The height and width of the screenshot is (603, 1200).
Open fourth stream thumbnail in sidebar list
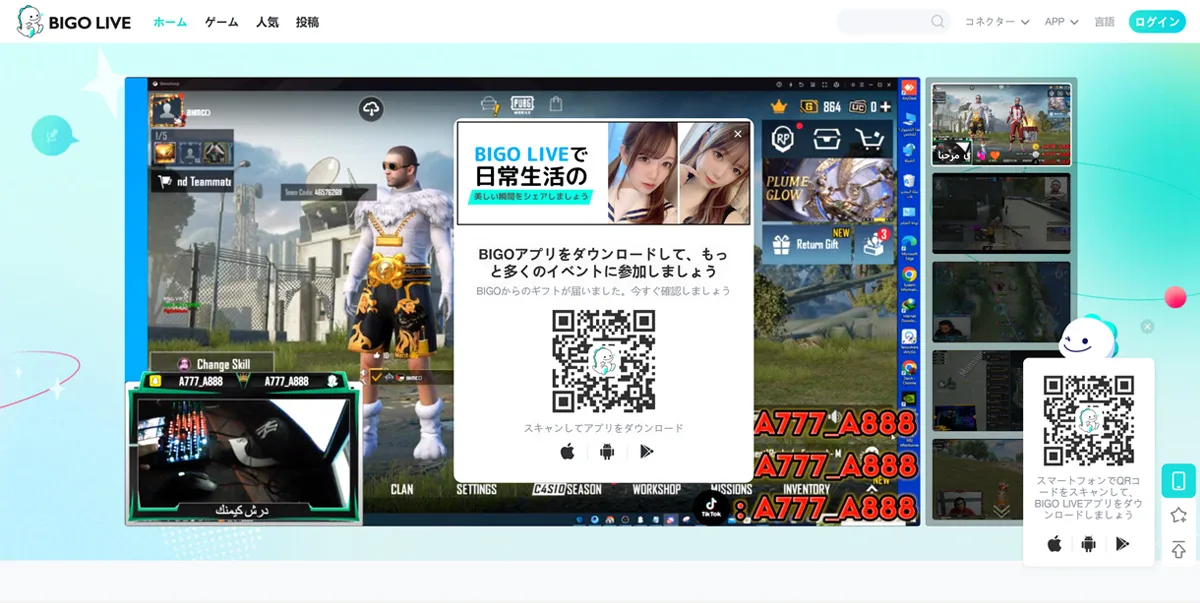[1001, 390]
